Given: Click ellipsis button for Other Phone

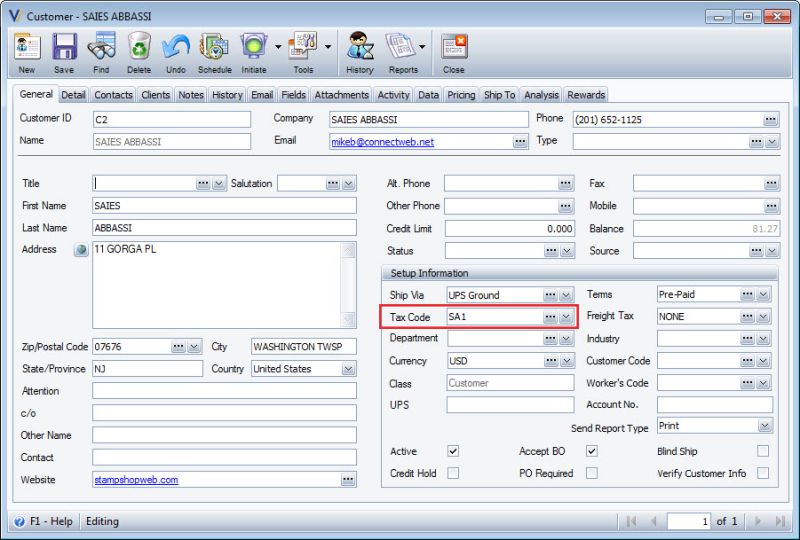Looking at the screenshot, I should 565,206.
